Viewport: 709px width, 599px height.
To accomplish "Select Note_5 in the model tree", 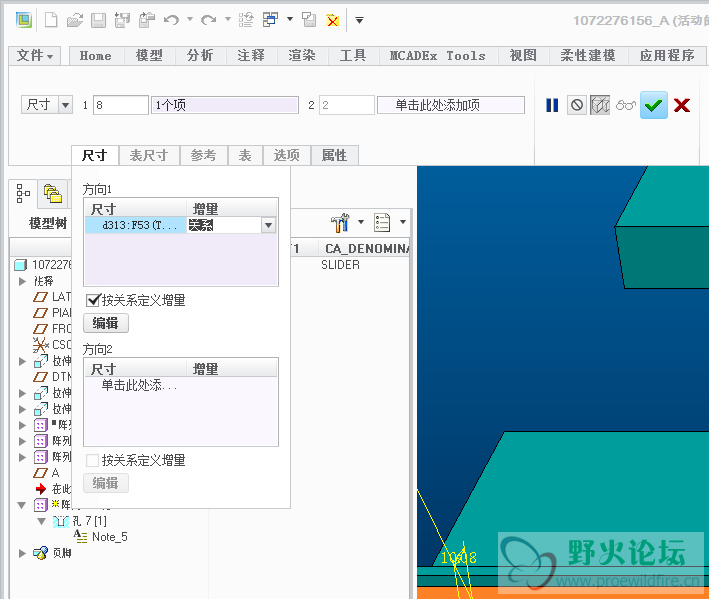I will (x=110, y=537).
